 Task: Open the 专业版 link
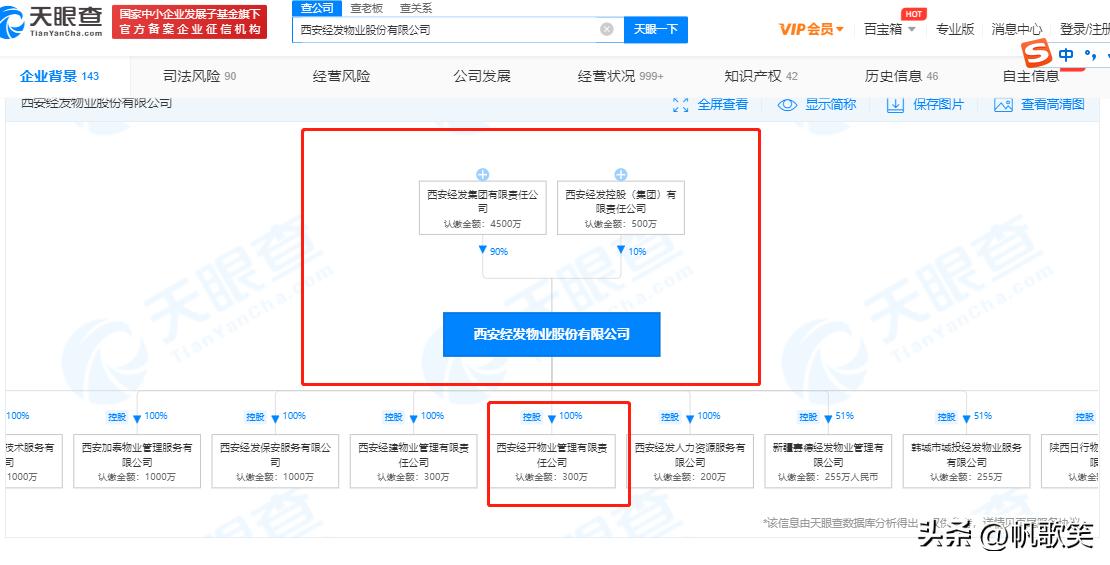point(955,29)
